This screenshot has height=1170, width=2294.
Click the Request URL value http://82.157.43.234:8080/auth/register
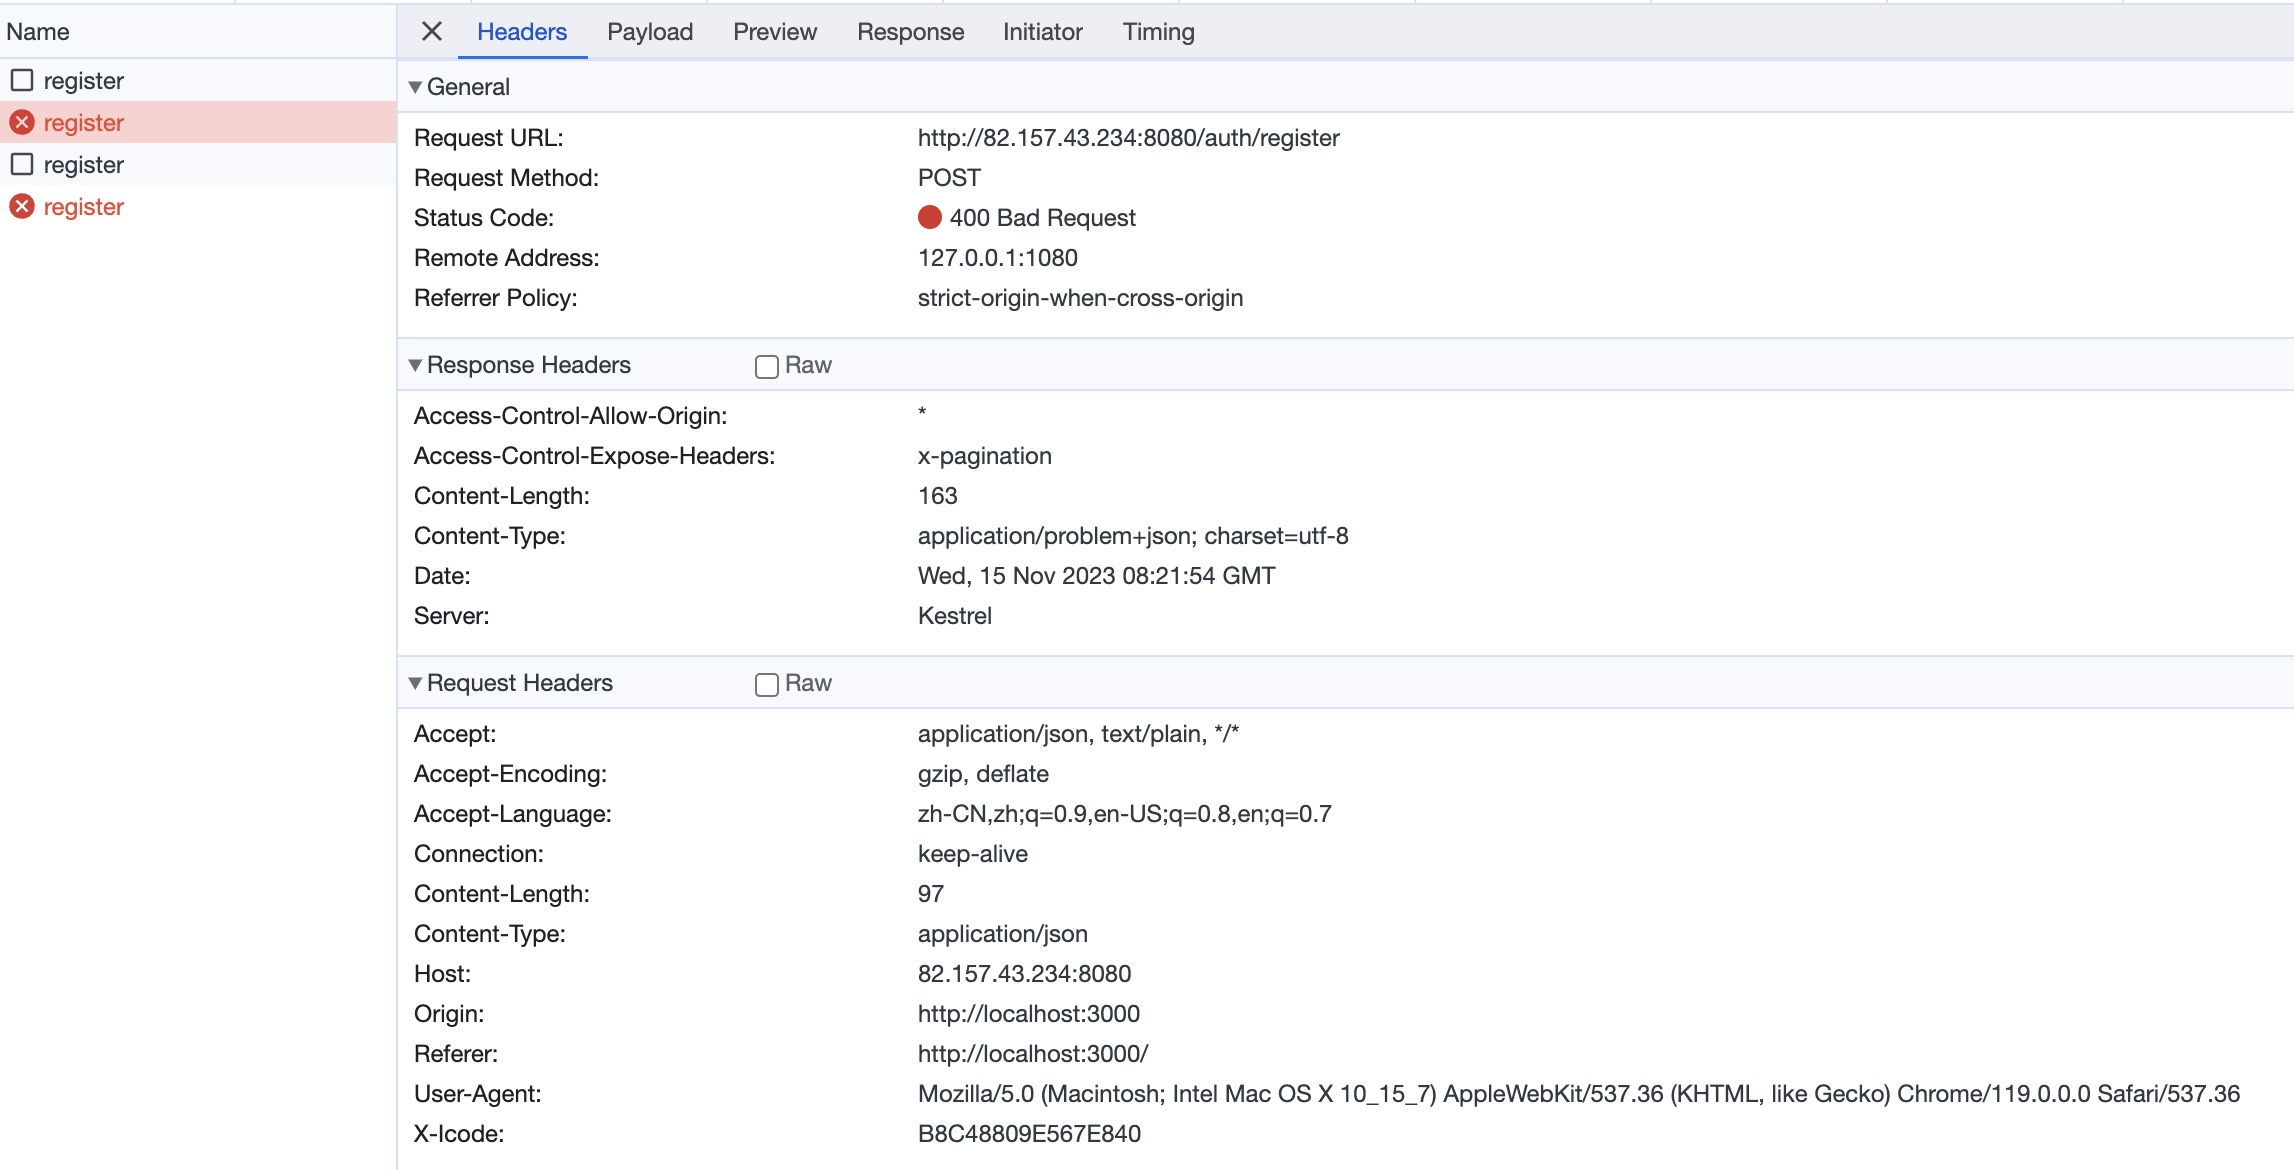1129,138
